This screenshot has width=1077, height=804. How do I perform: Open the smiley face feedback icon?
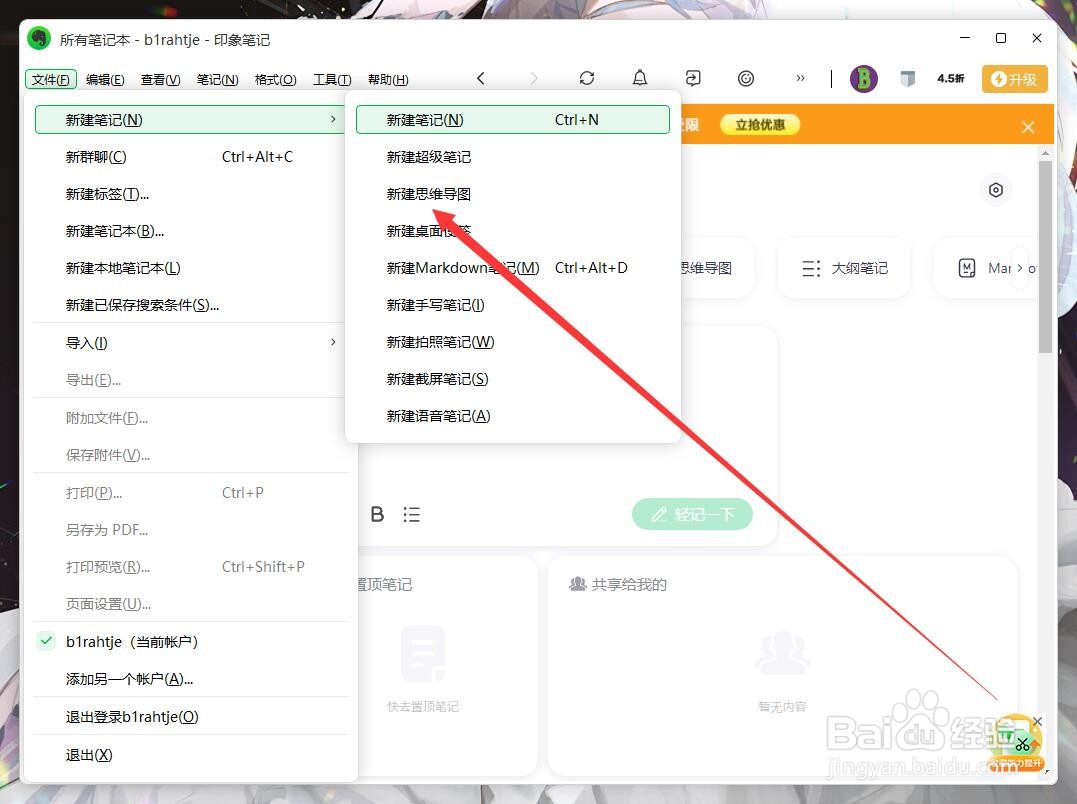click(746, 78)
